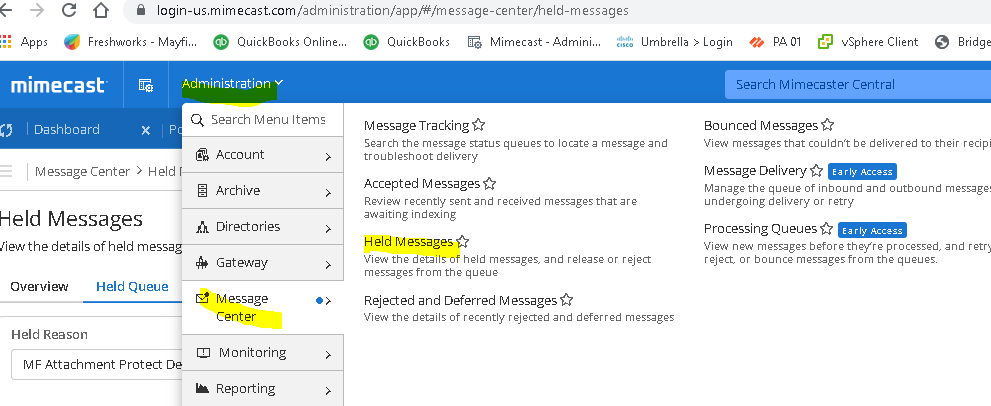
Task: Open the Freshworks bookmark
Action: coord(131,42)
